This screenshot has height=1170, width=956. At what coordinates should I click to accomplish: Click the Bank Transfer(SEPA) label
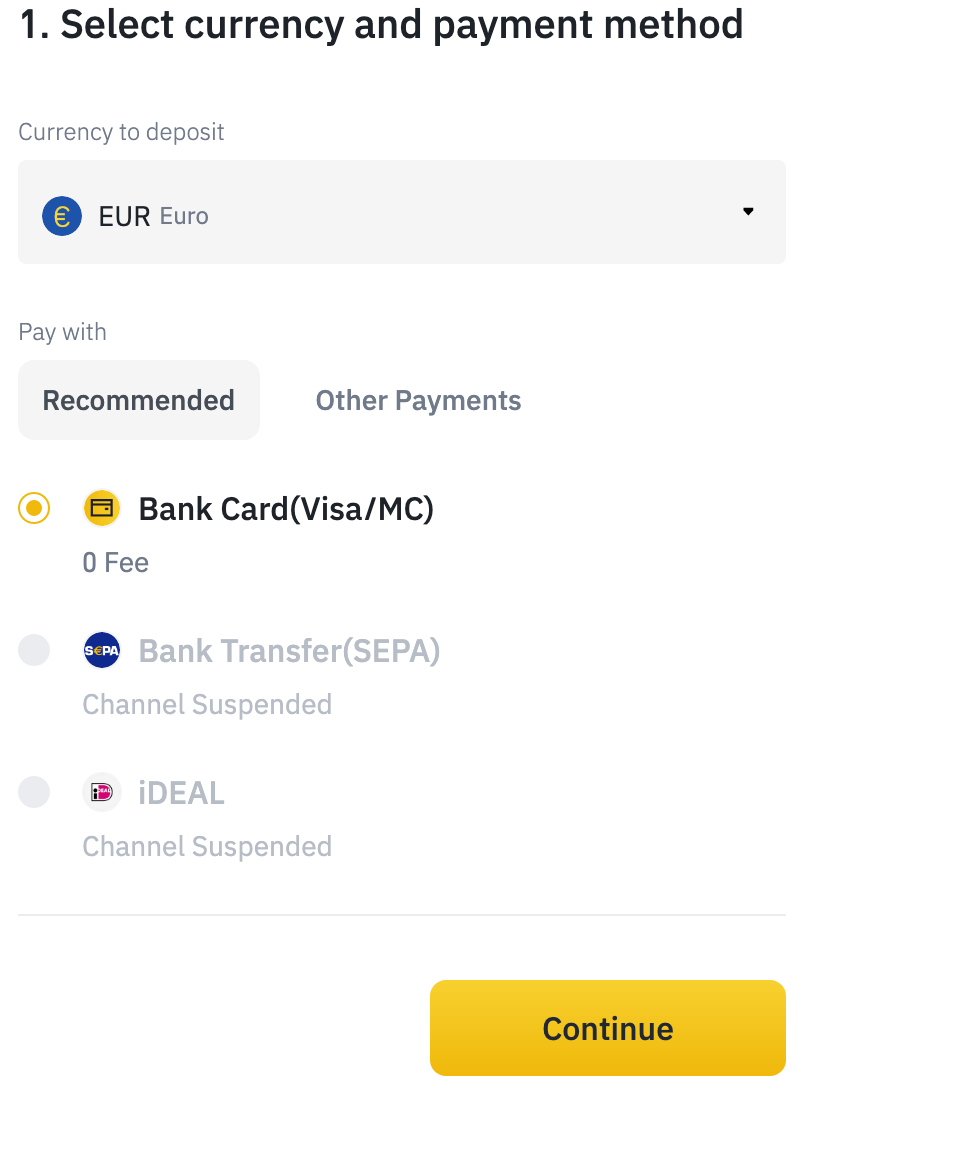290,651
